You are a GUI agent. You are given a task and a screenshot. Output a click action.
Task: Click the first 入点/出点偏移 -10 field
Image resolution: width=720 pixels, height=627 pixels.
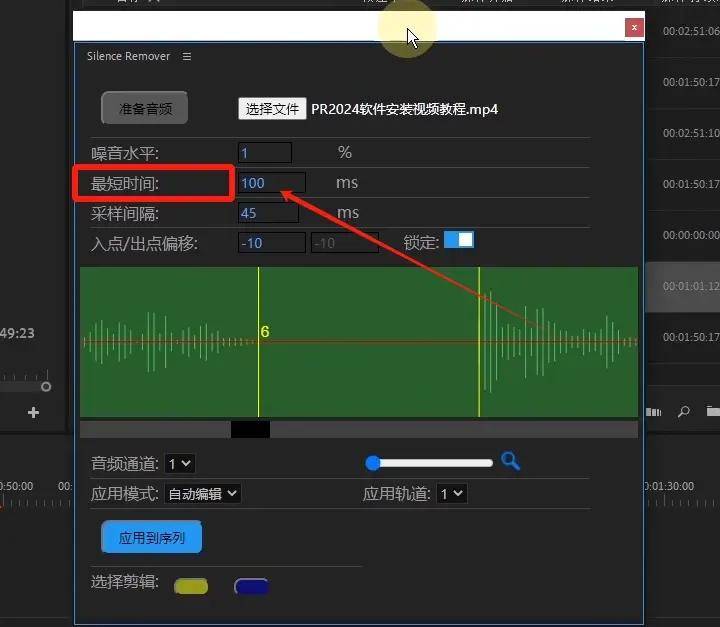coord(272,243)
